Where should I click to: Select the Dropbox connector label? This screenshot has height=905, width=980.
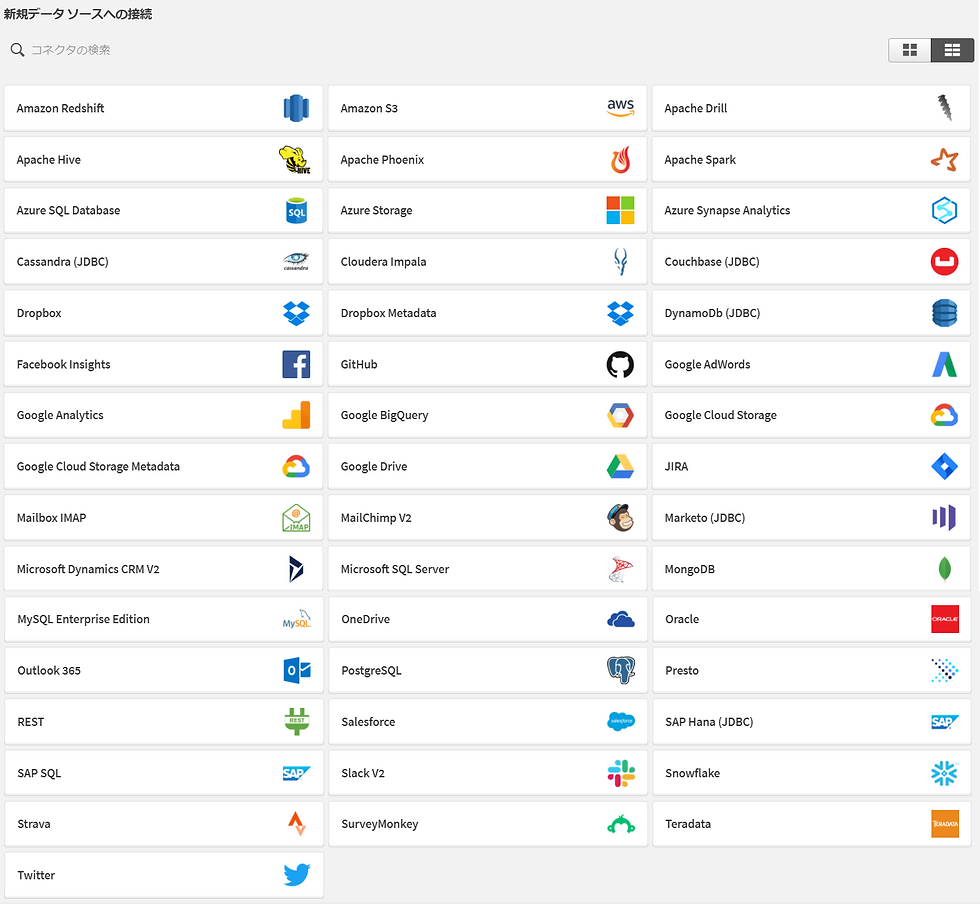coord(39,313)
